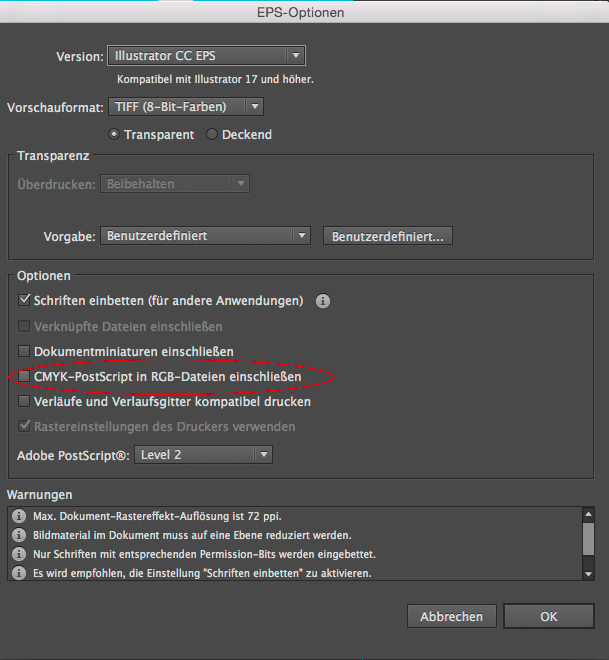Select the Deckend radio button
Screen dimensions: 609x660
point(212,135)
